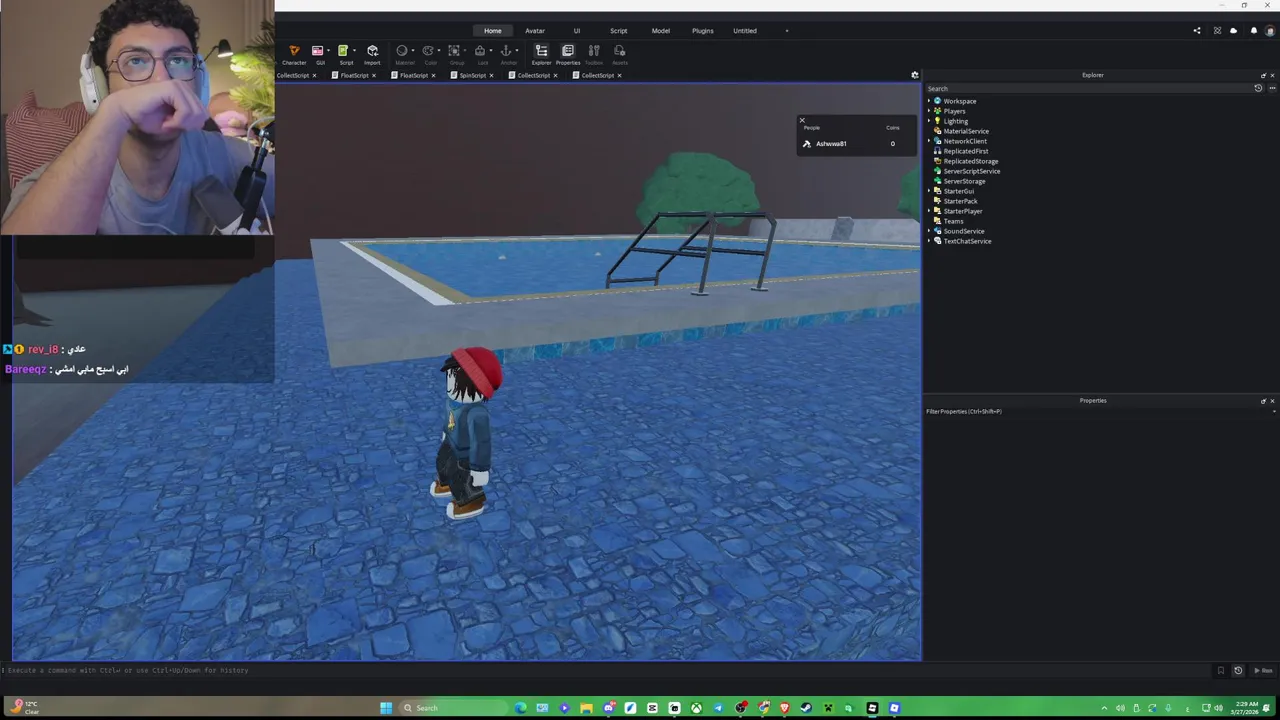Click the Explorer search history icon
1280x720 pixels.
[x=1258, y=88]
